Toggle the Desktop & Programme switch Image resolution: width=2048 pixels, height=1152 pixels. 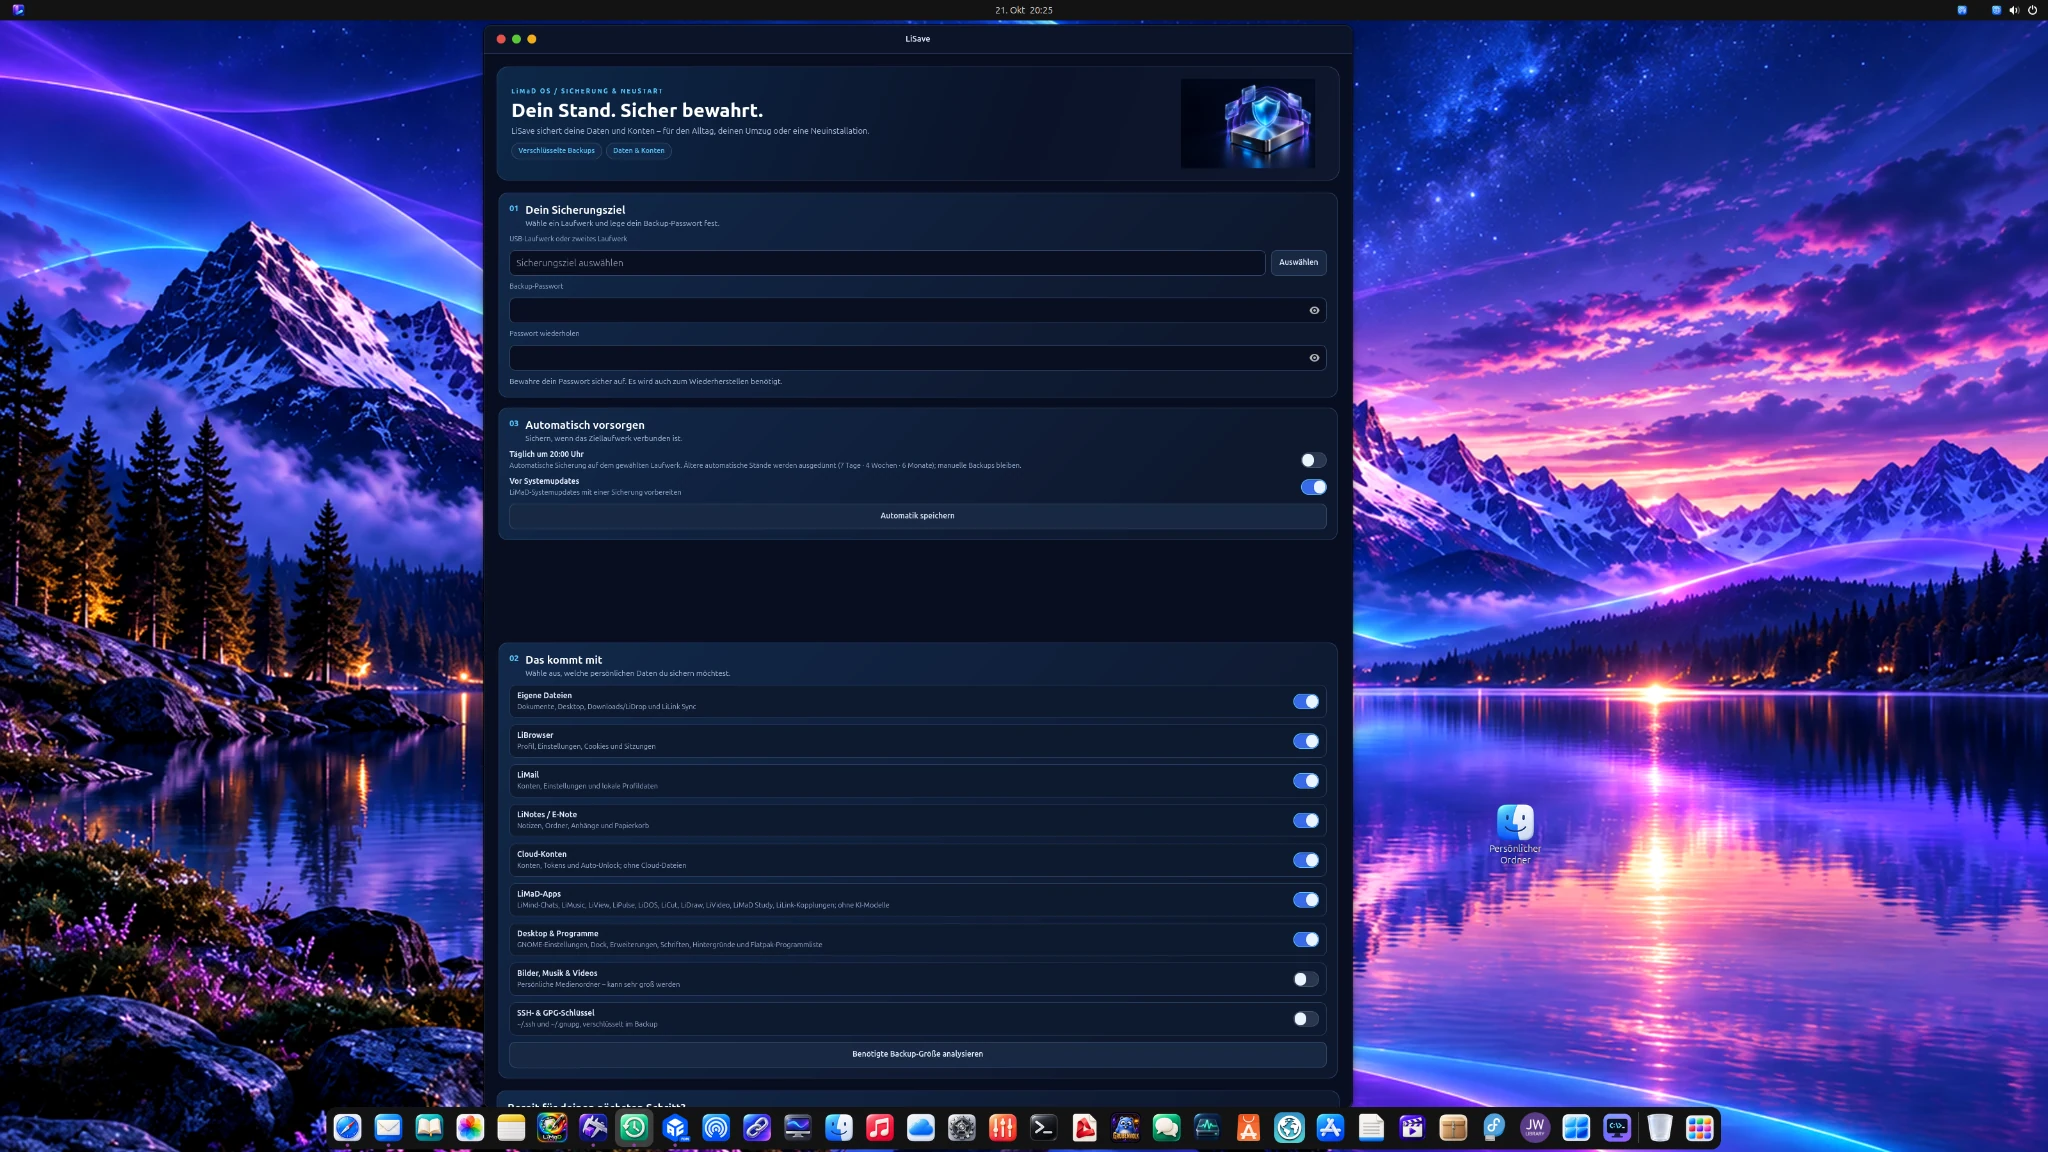click(x=1306, y=940)
